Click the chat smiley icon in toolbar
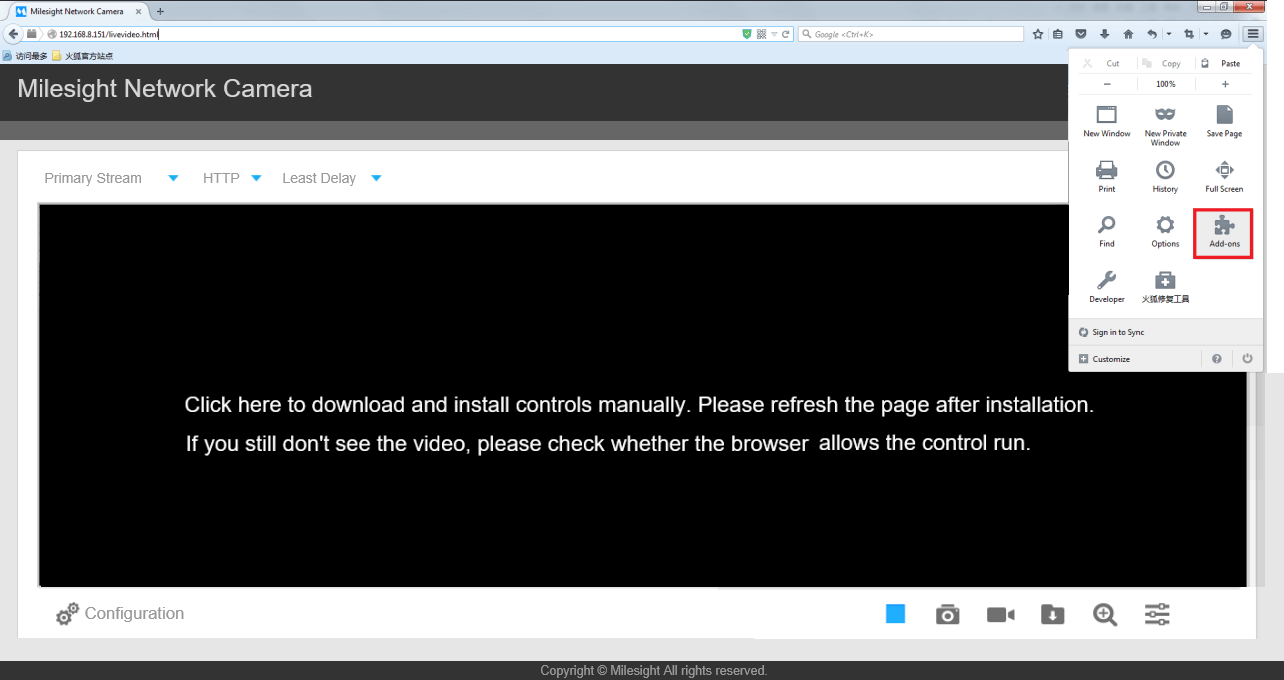The image size is (1284, 680). tap(1226, 34)
